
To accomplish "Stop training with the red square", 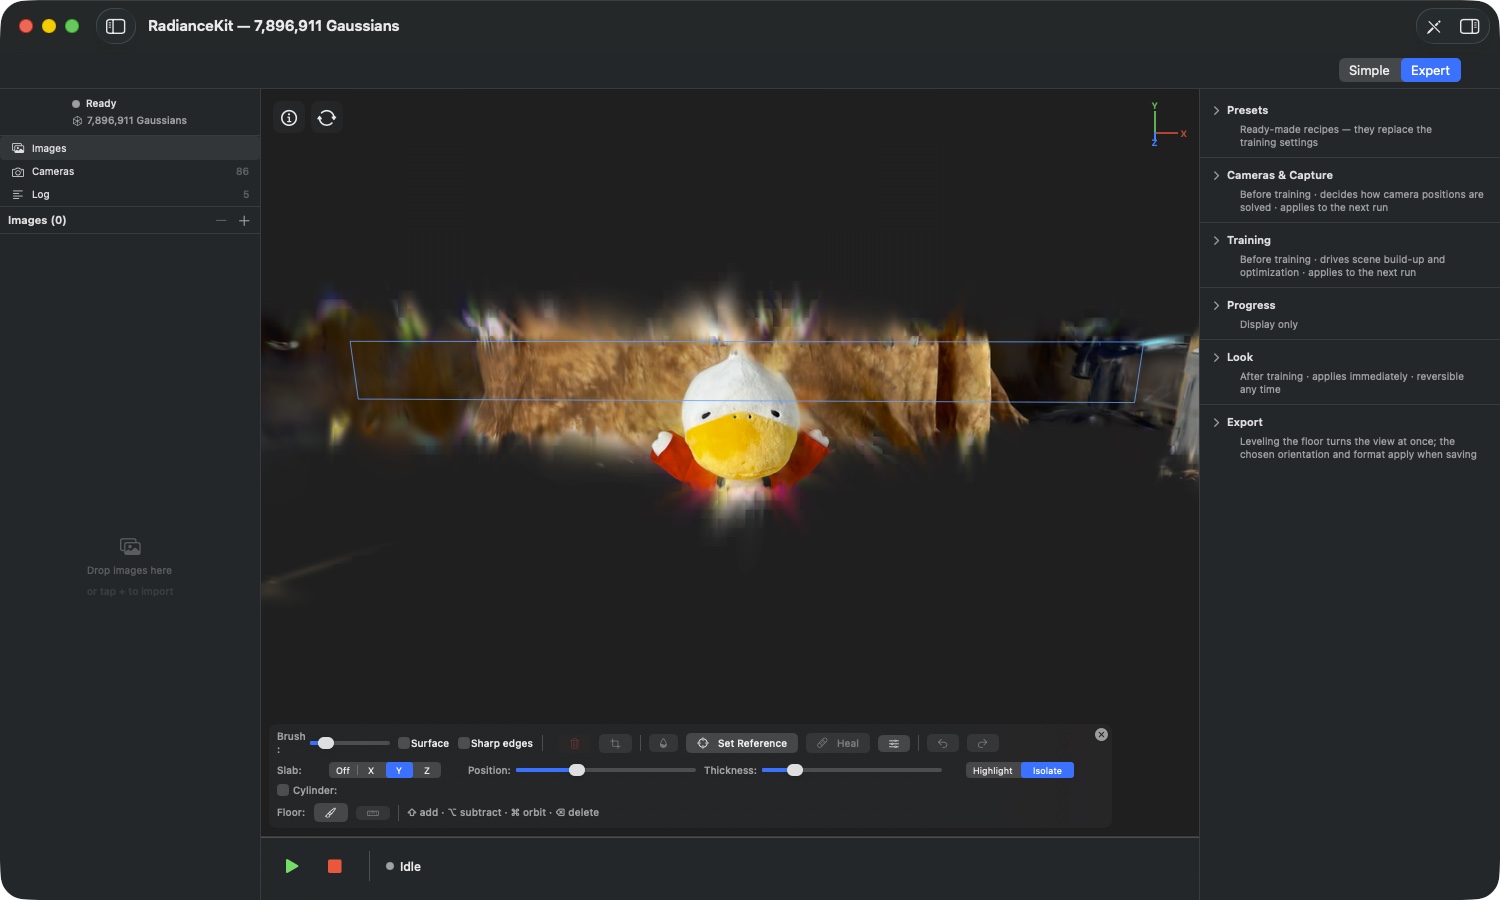I will tap(335, 866).
